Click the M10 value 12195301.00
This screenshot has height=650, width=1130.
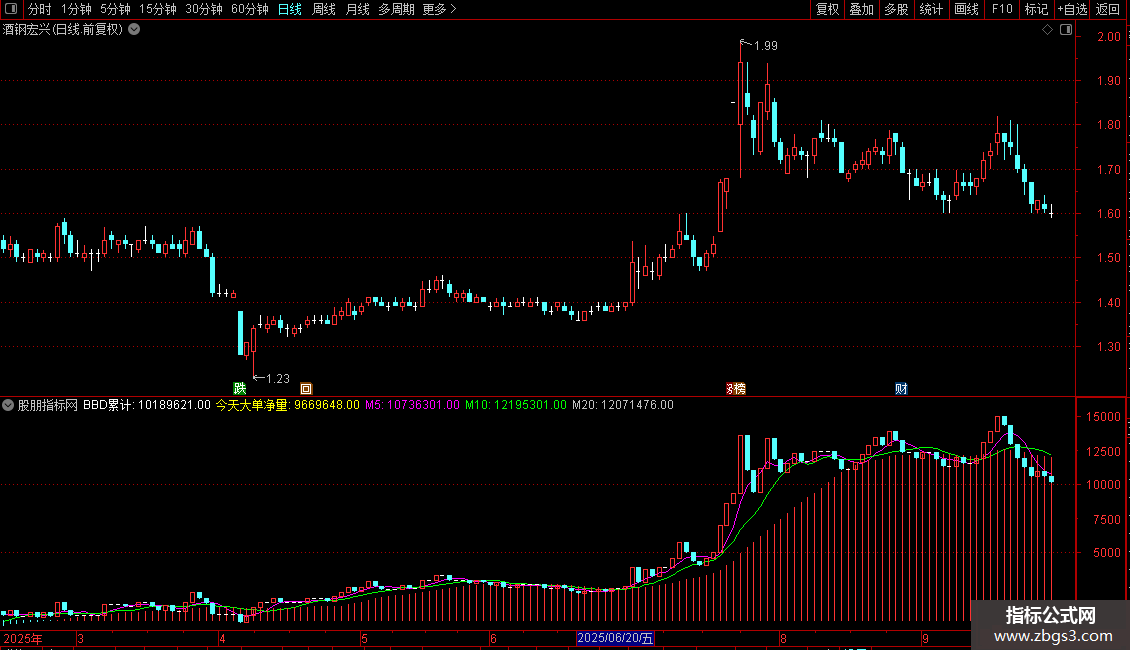pos(530,405)
